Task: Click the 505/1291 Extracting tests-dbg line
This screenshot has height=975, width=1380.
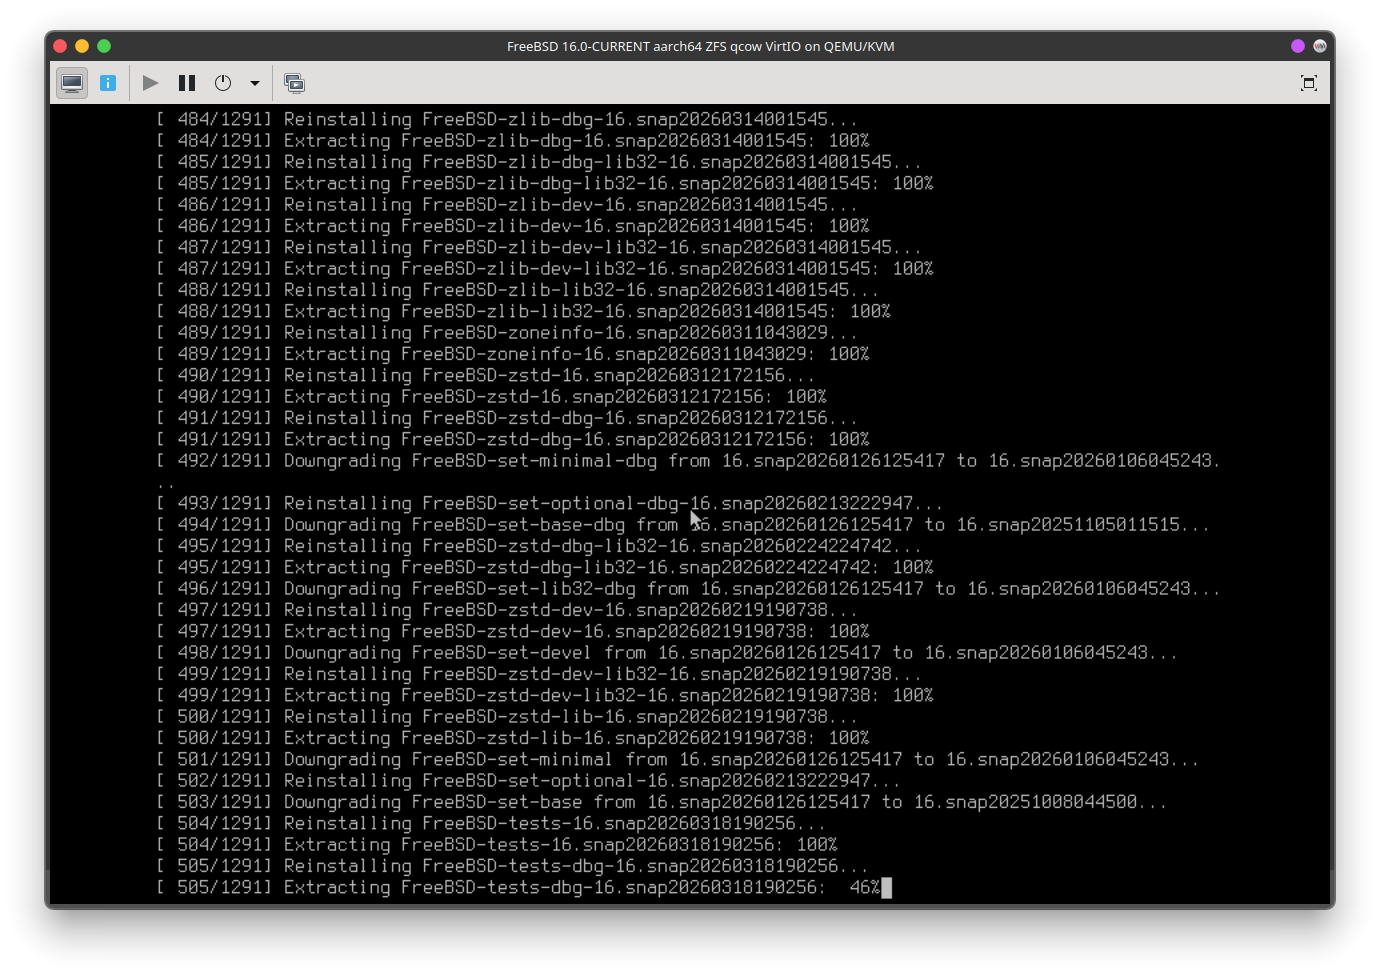Action: (x=520, y=887)
